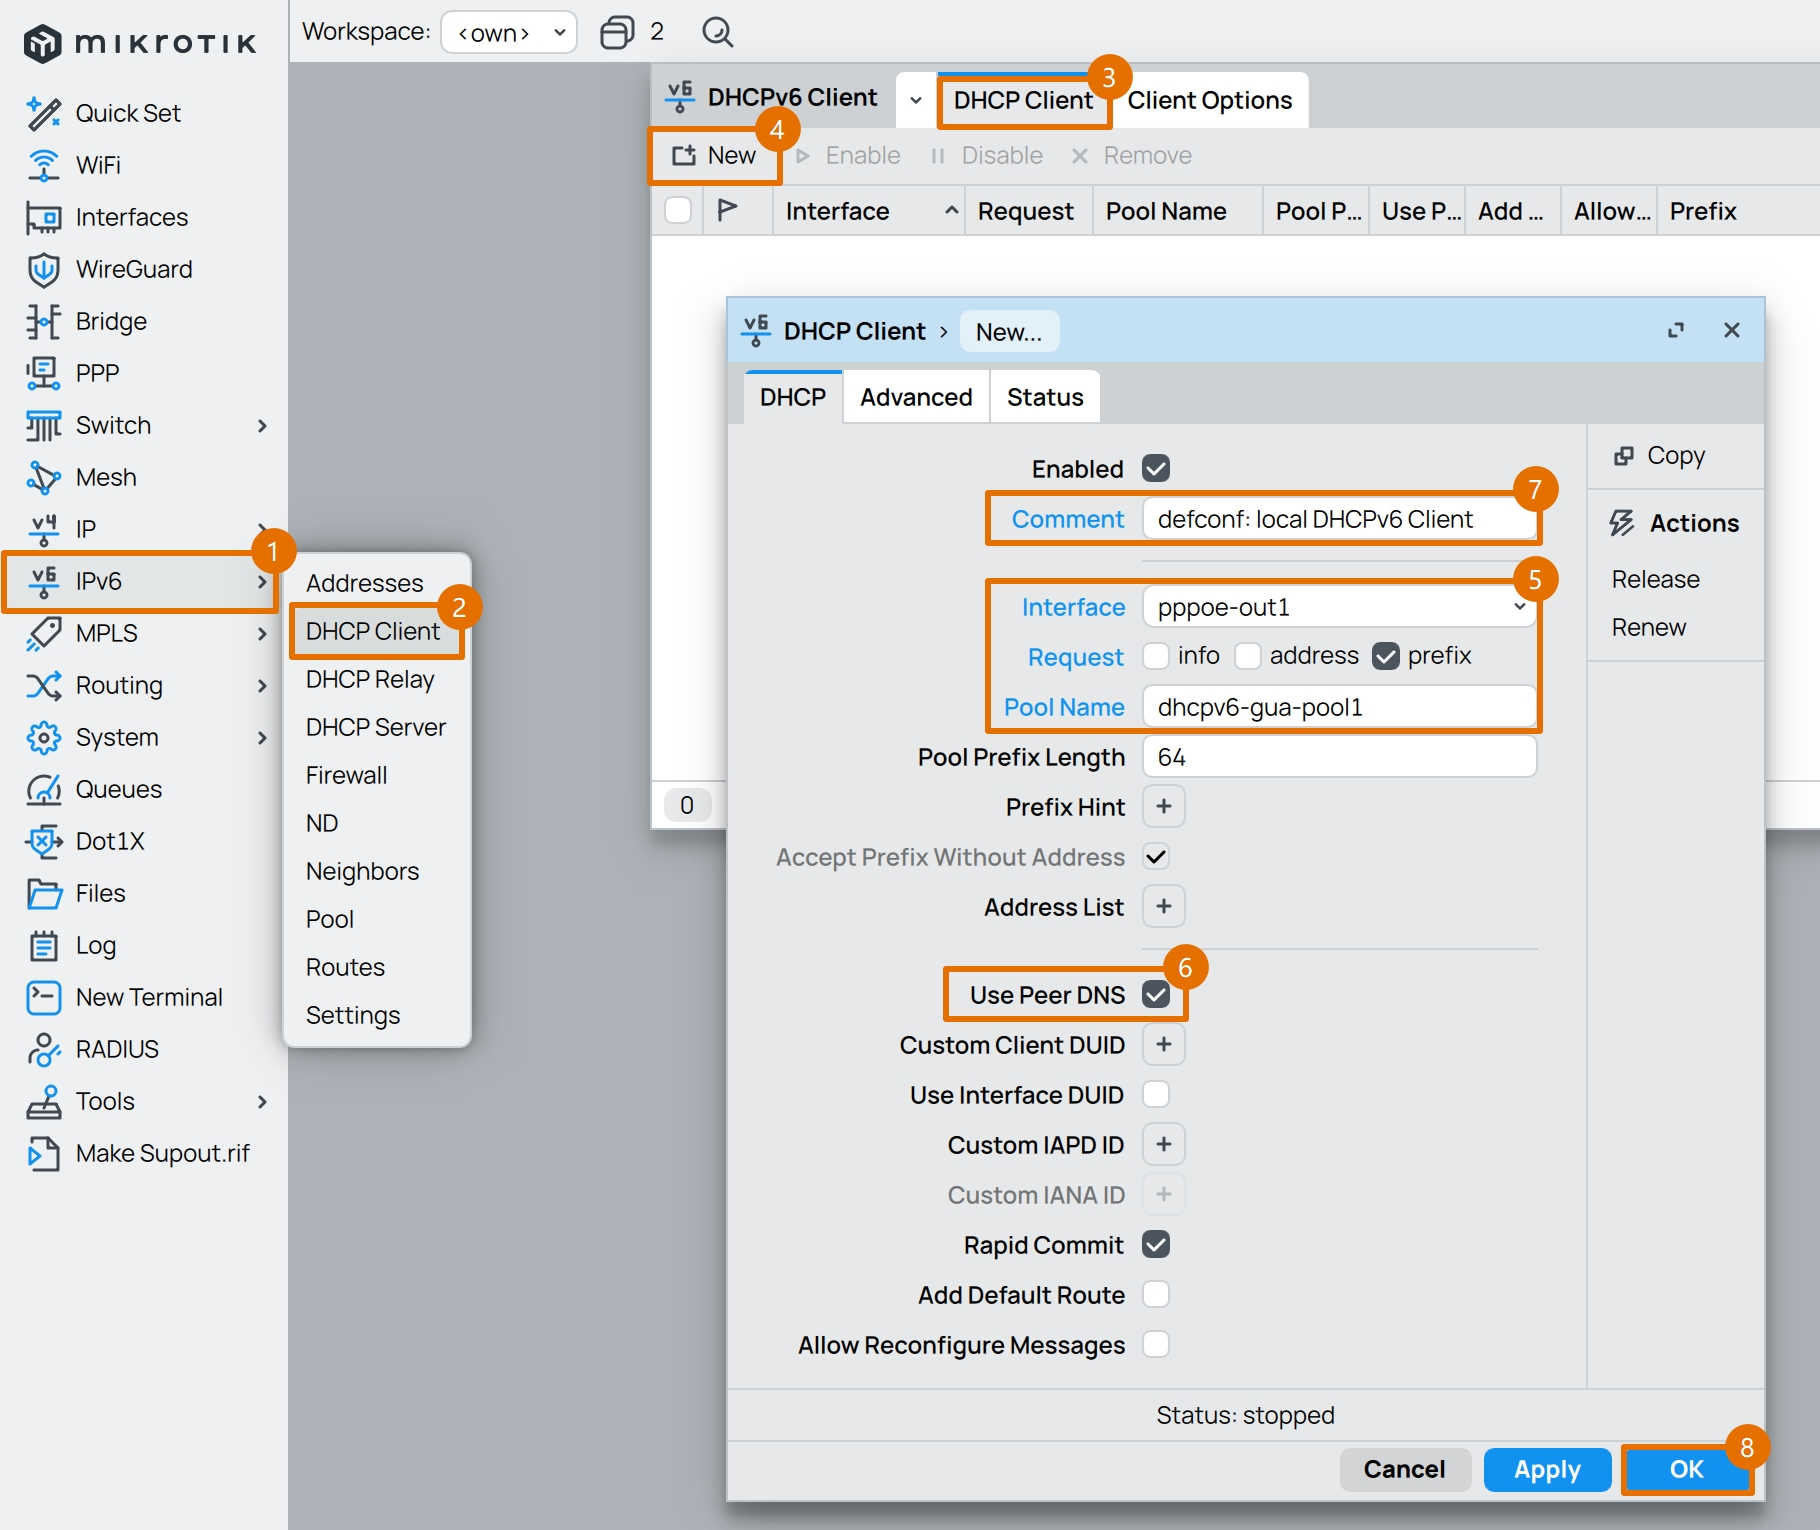This screenshot has height=1530, width=1820.
Task: Click the flag column header icon
Action: (x=728, y=210)
